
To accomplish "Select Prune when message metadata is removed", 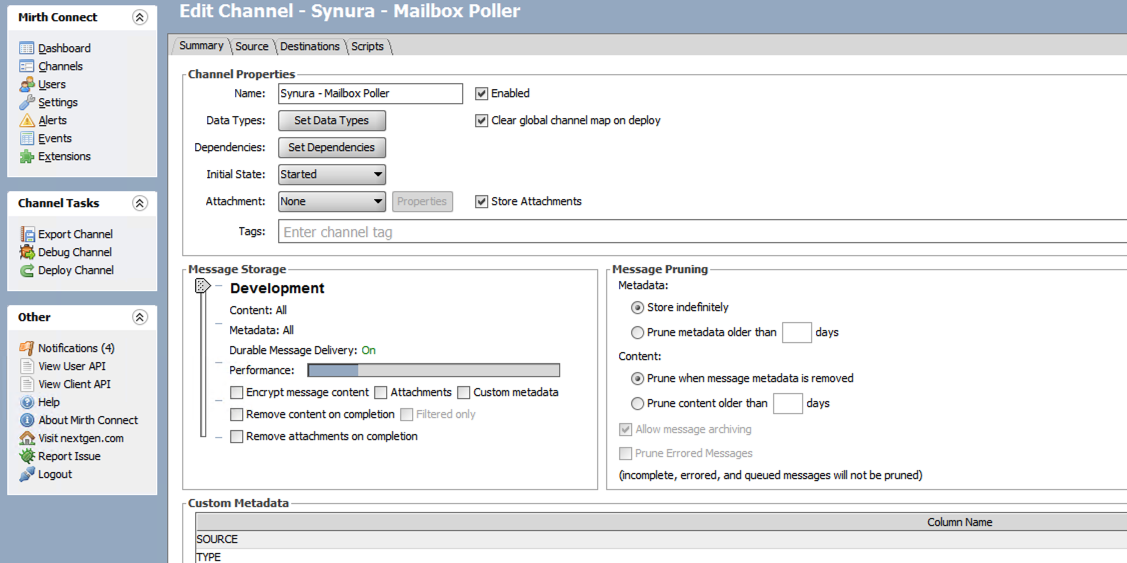I will point(636,377).
